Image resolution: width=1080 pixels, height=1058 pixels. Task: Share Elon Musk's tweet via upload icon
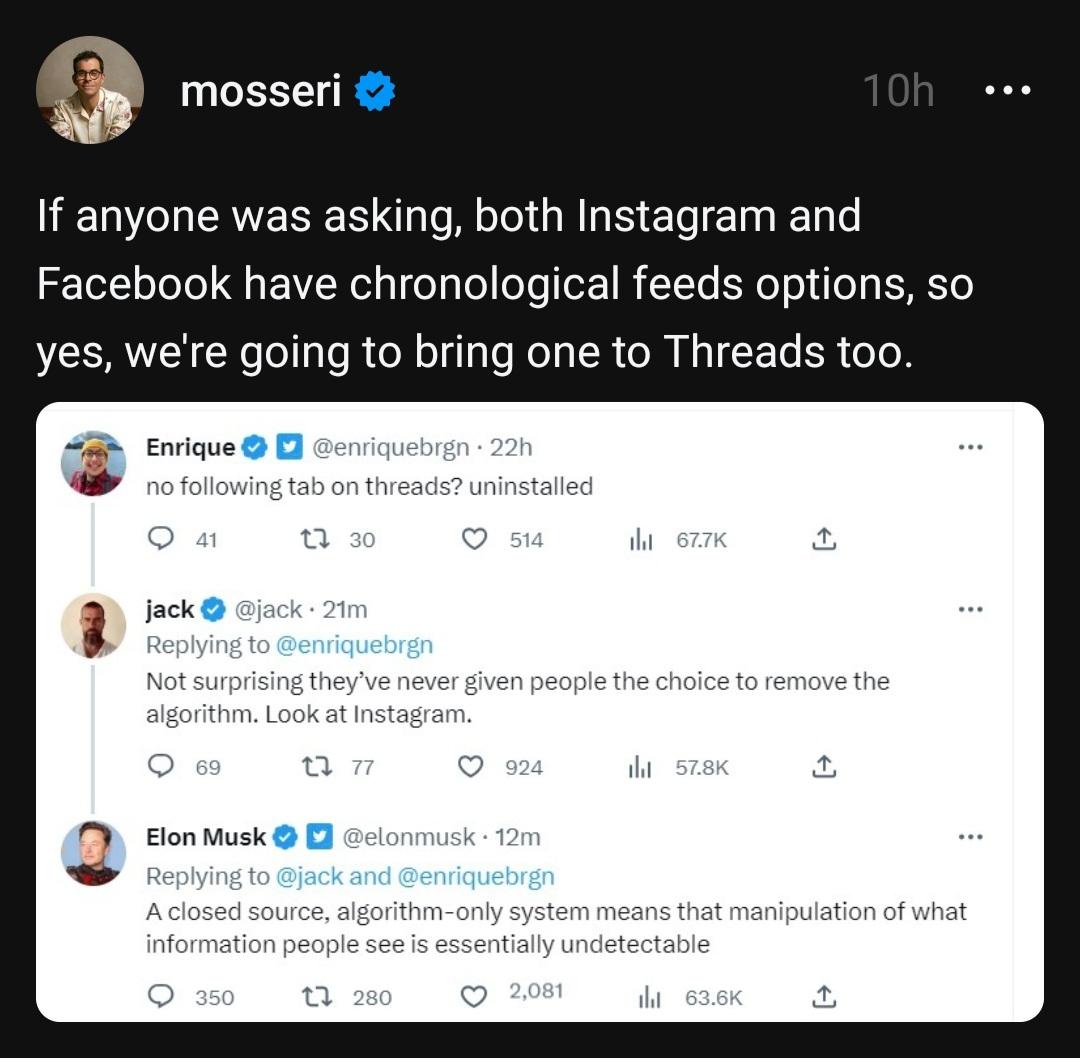coord(822,996)
